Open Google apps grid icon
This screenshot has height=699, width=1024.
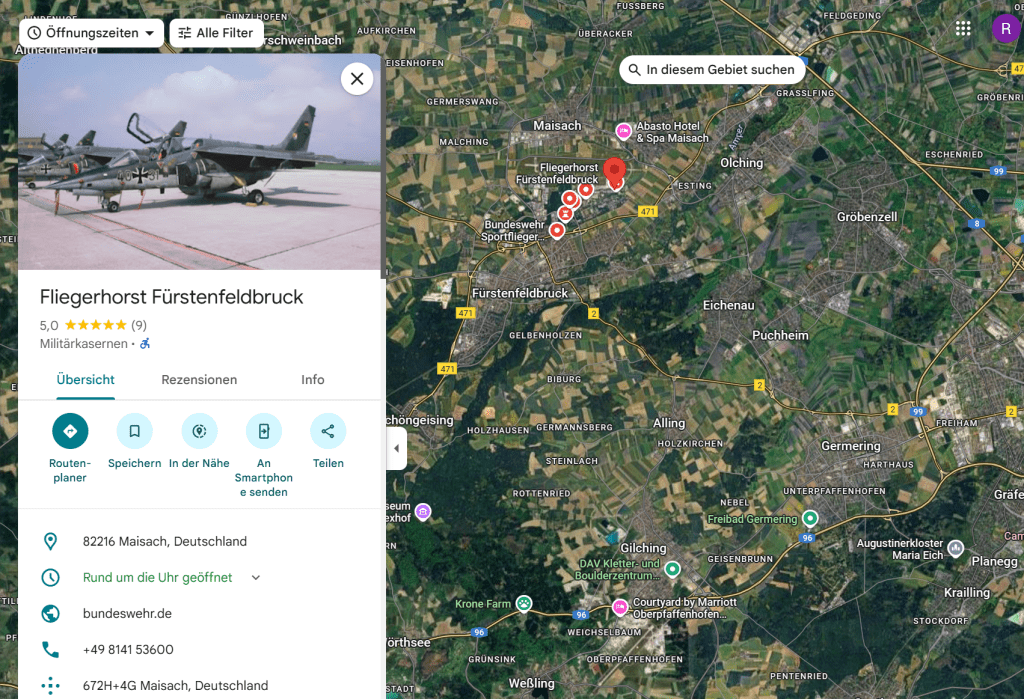point(963,29)
